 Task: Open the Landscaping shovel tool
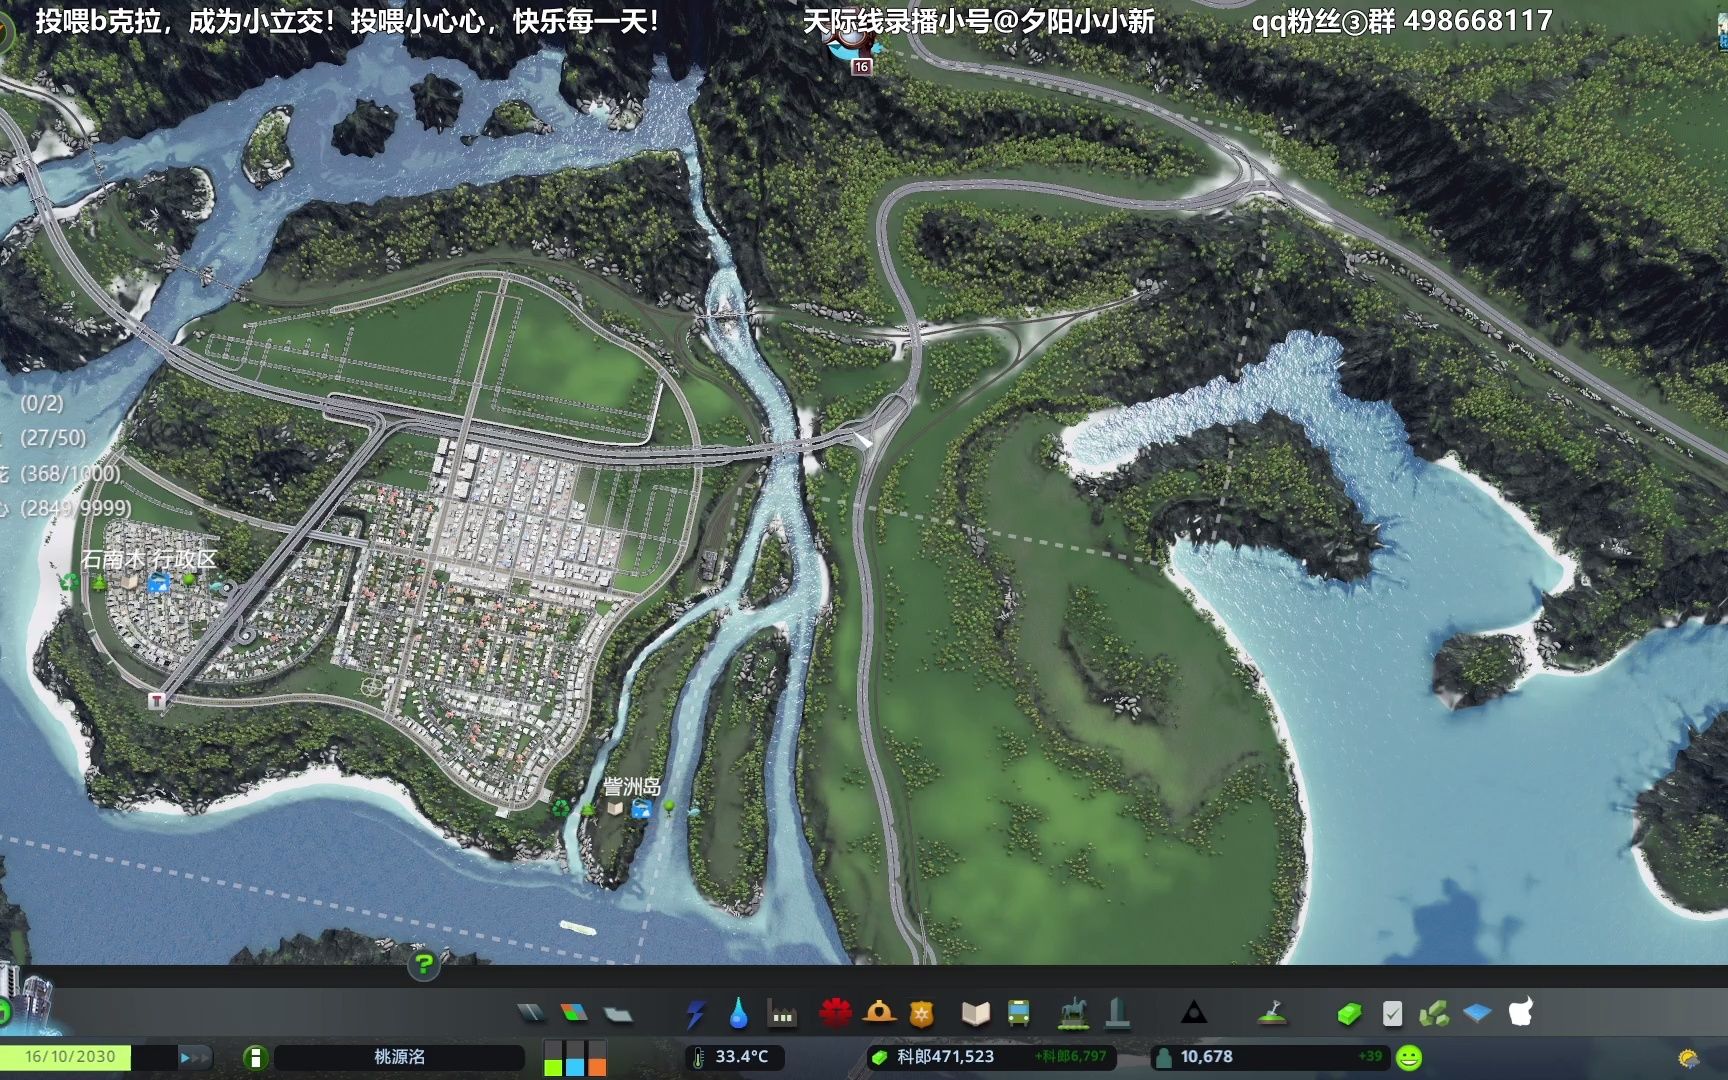1271,1014
